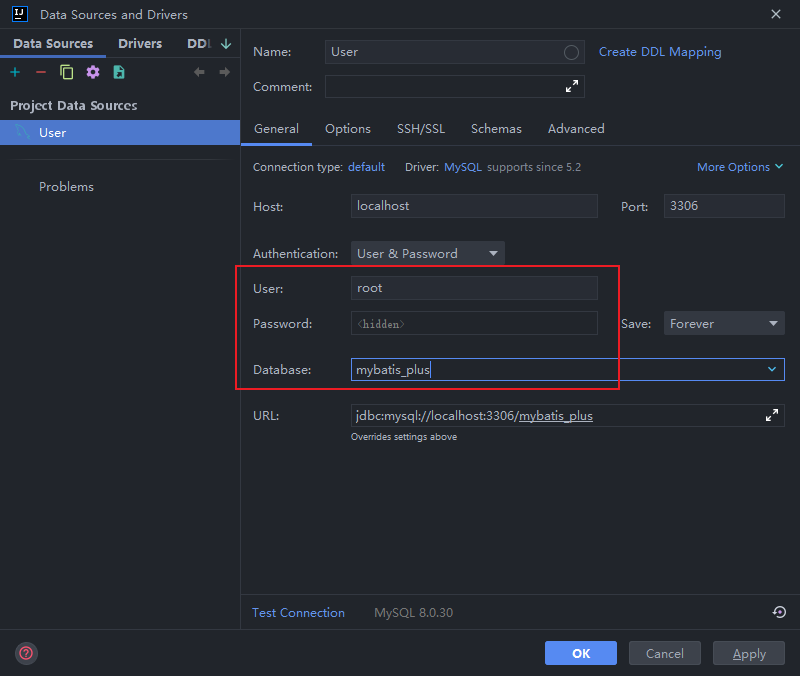
Task: Click in the Host input field
Action: coord(473,206)
